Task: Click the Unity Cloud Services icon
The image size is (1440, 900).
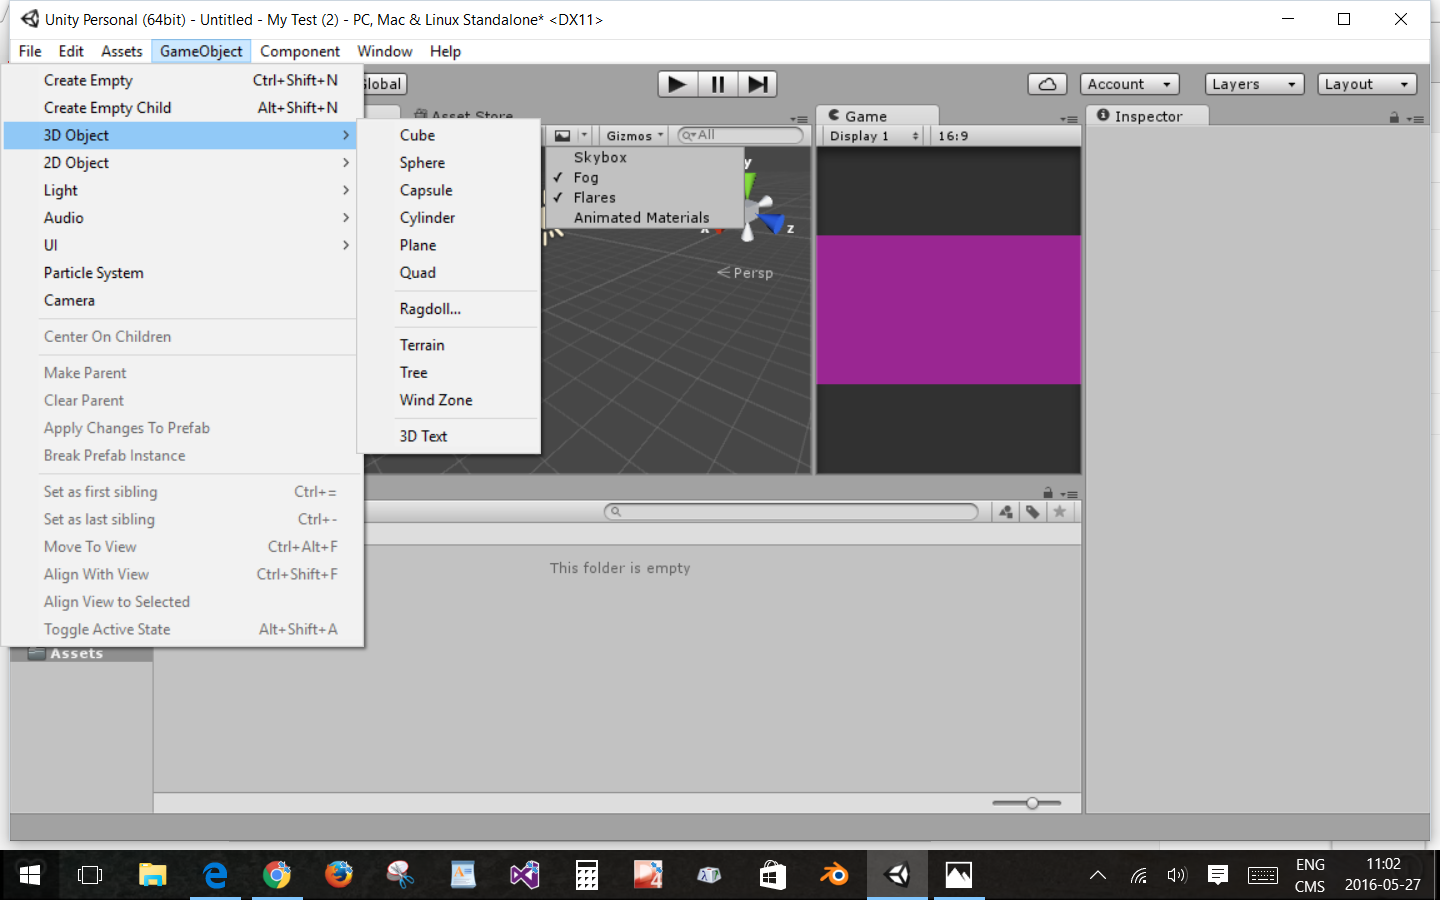Action: (1047, 84)
